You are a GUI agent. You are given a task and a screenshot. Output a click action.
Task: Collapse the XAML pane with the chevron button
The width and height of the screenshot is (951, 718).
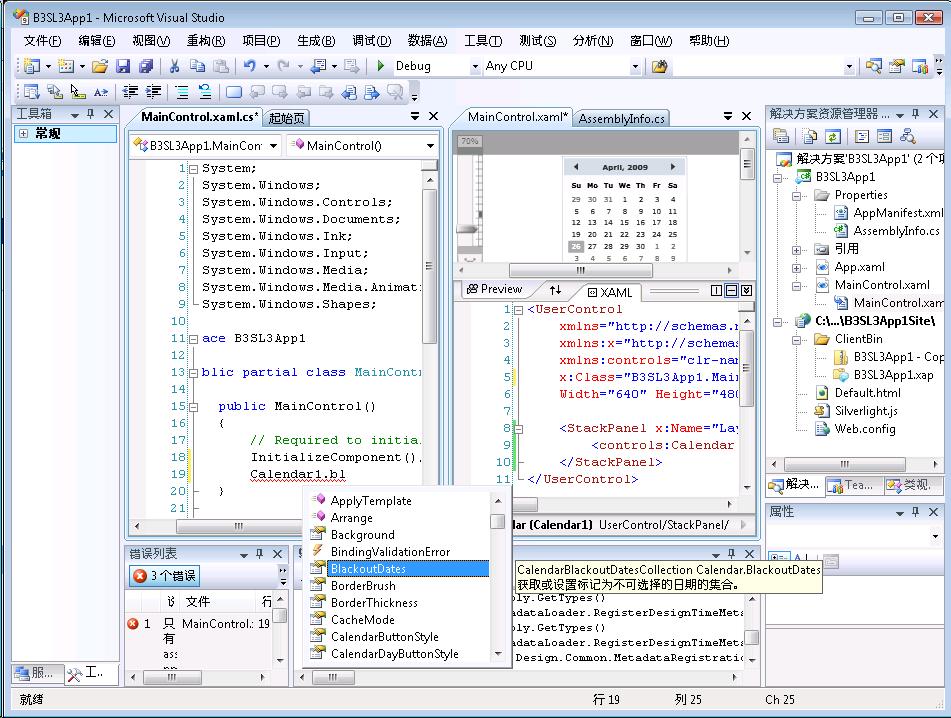coord(747,290)
